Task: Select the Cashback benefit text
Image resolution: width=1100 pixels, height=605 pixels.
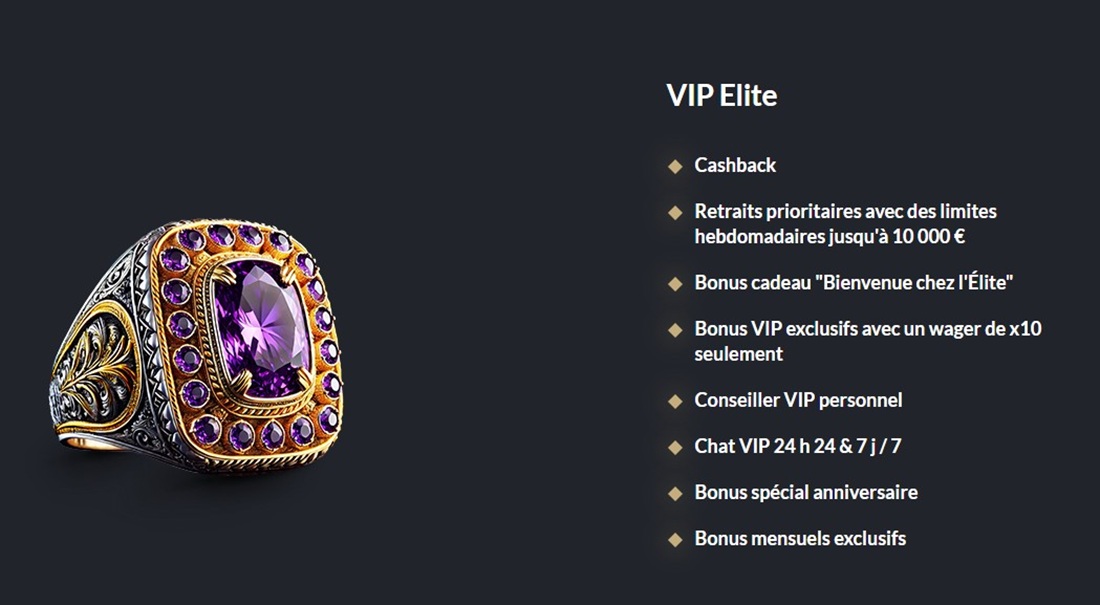Action: [735, 165]
